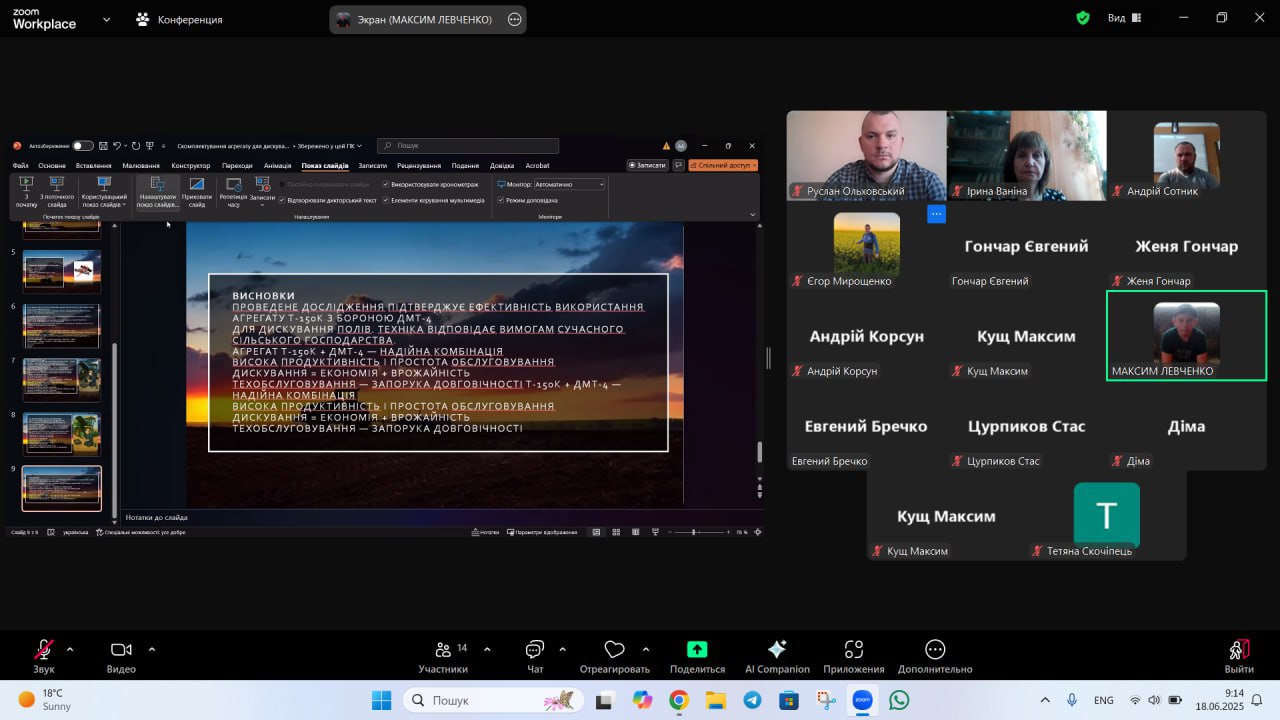
Task: Open Chrome from the taskbar
Action: (679, 700)
